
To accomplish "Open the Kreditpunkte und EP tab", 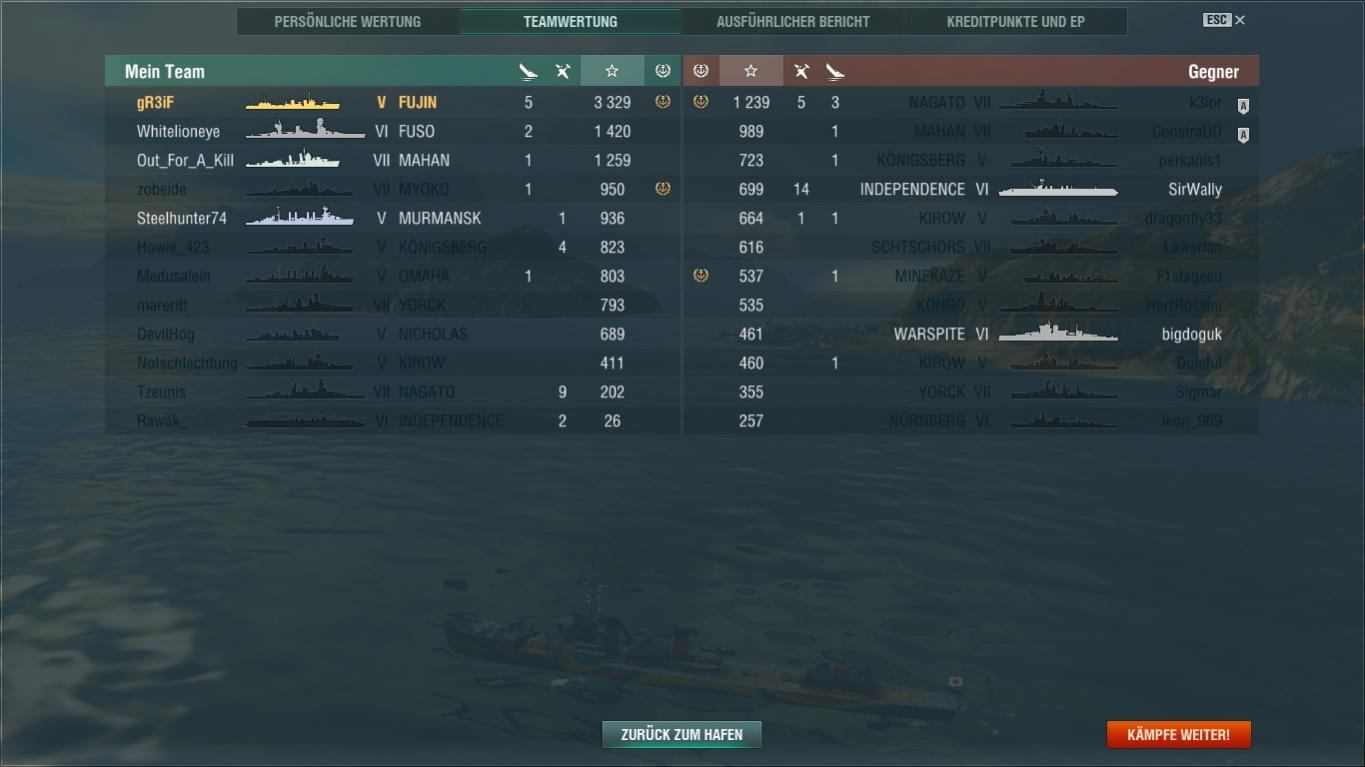I will pos(1016,21).
